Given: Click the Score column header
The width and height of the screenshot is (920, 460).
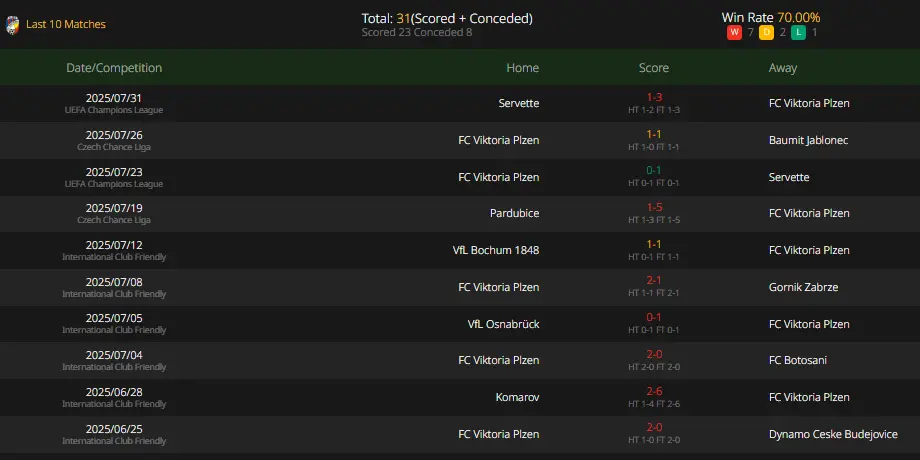Looking at the screenshot, I should click(x=654, y=67).
